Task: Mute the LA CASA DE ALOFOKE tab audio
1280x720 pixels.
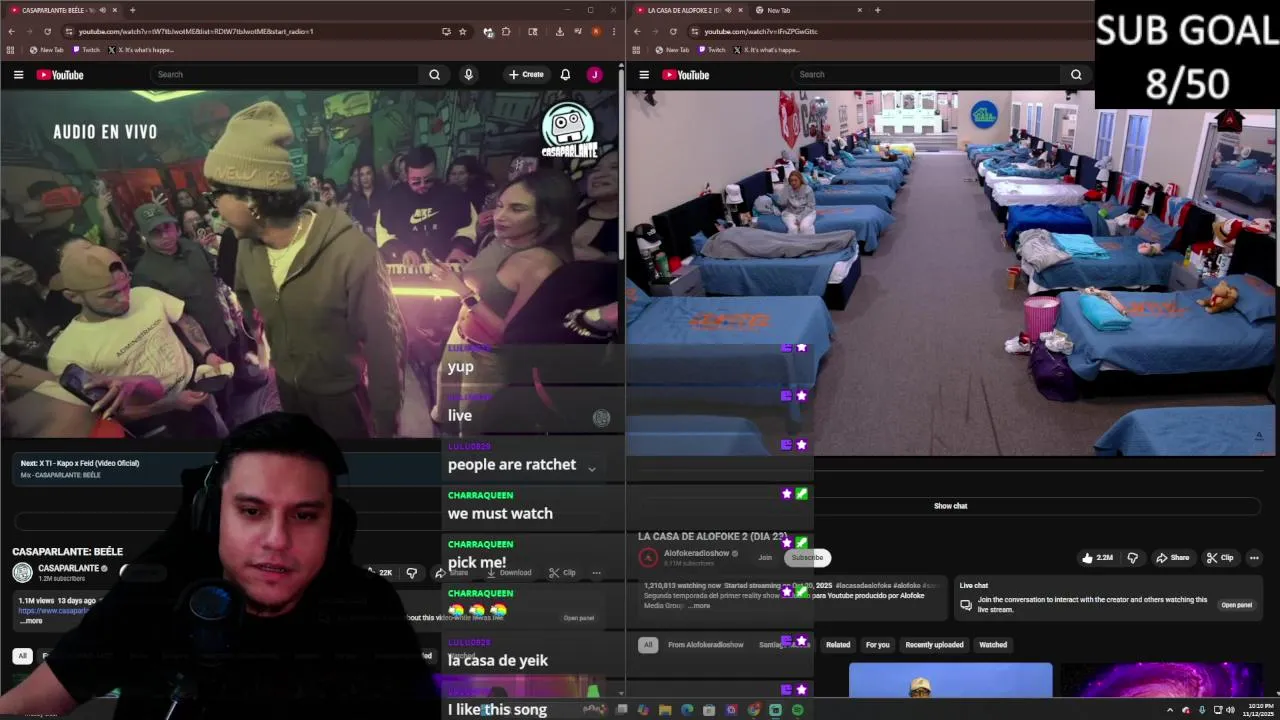Action: [728, 10]
